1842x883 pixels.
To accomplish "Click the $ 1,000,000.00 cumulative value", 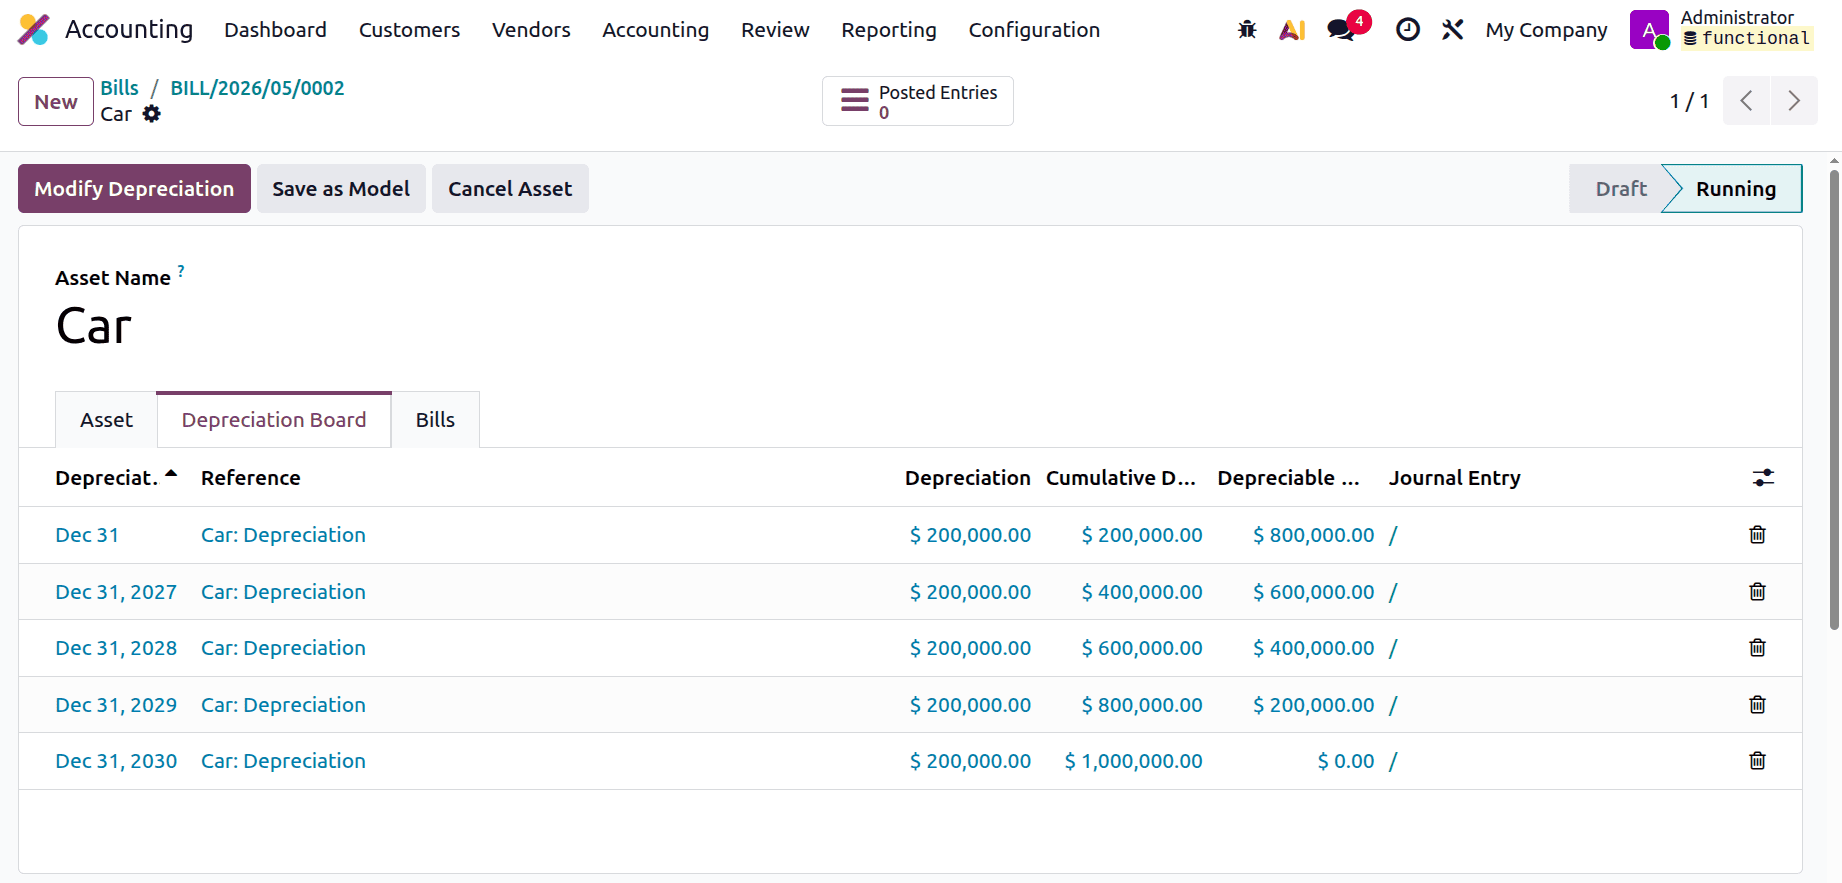I will tap(1133, 761).
